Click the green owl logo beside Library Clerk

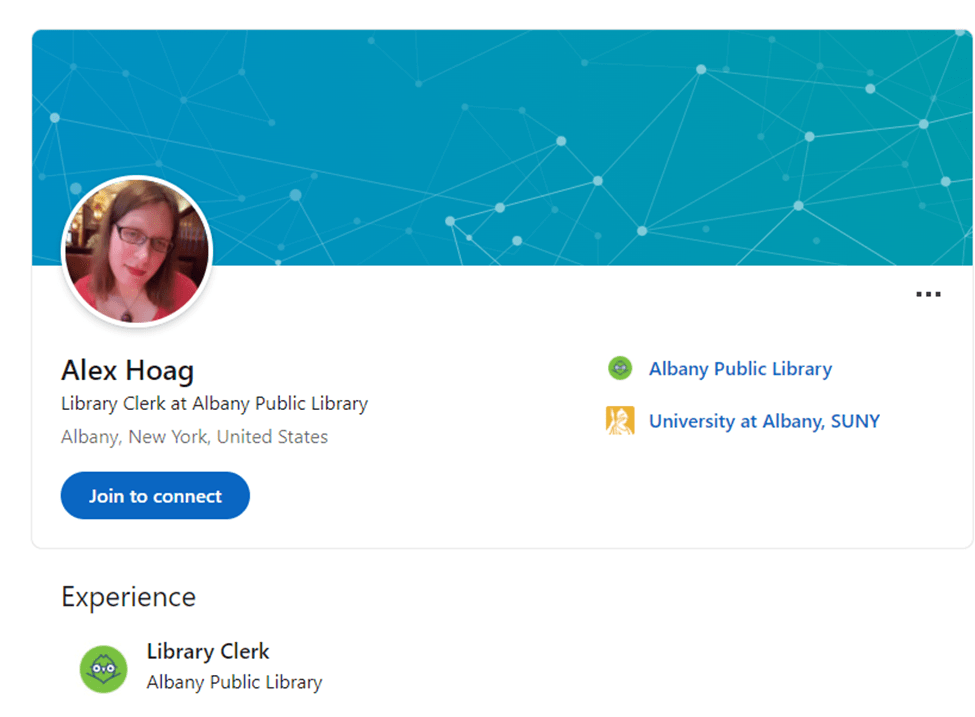pos(103,669)
